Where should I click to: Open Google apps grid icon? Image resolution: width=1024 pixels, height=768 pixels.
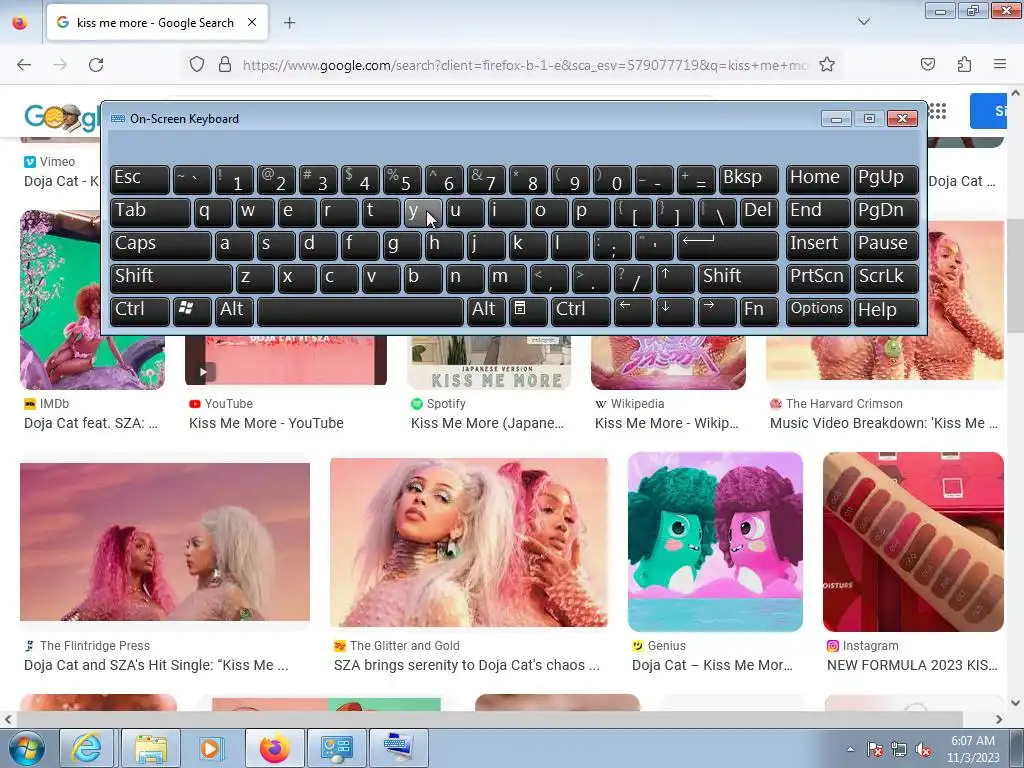(x=937, y=111)
